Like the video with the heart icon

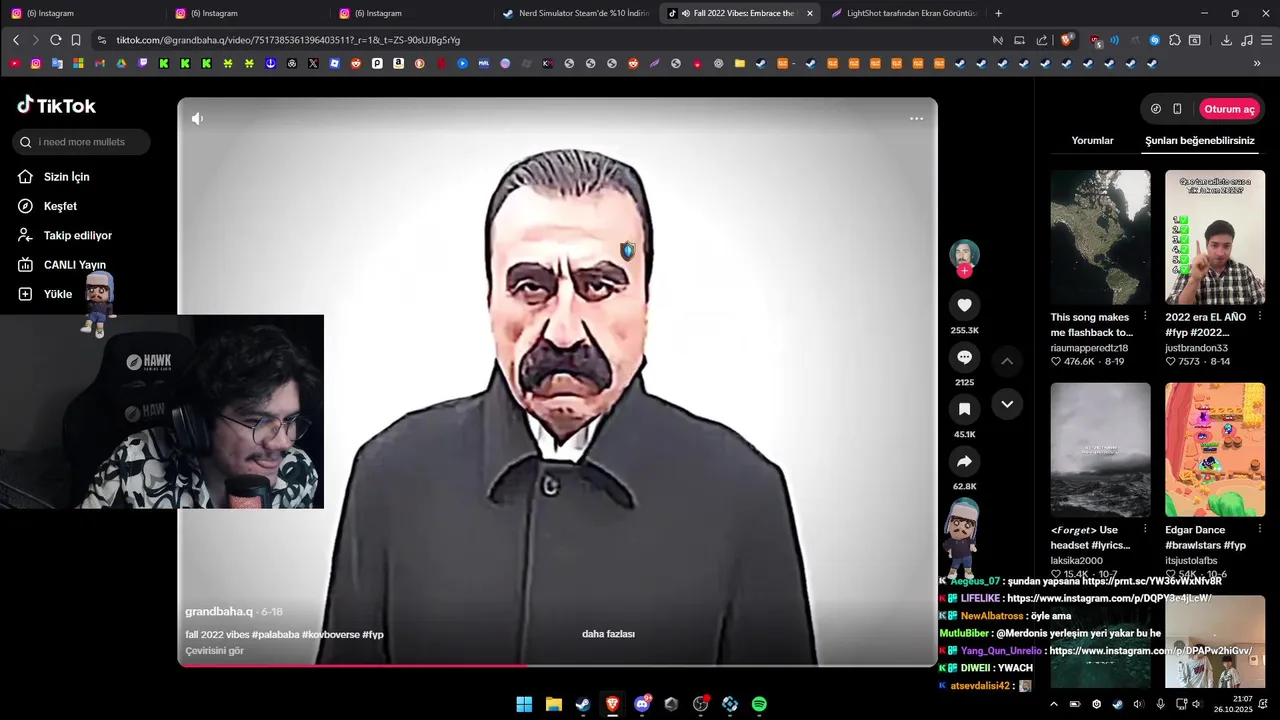(964, 305)
